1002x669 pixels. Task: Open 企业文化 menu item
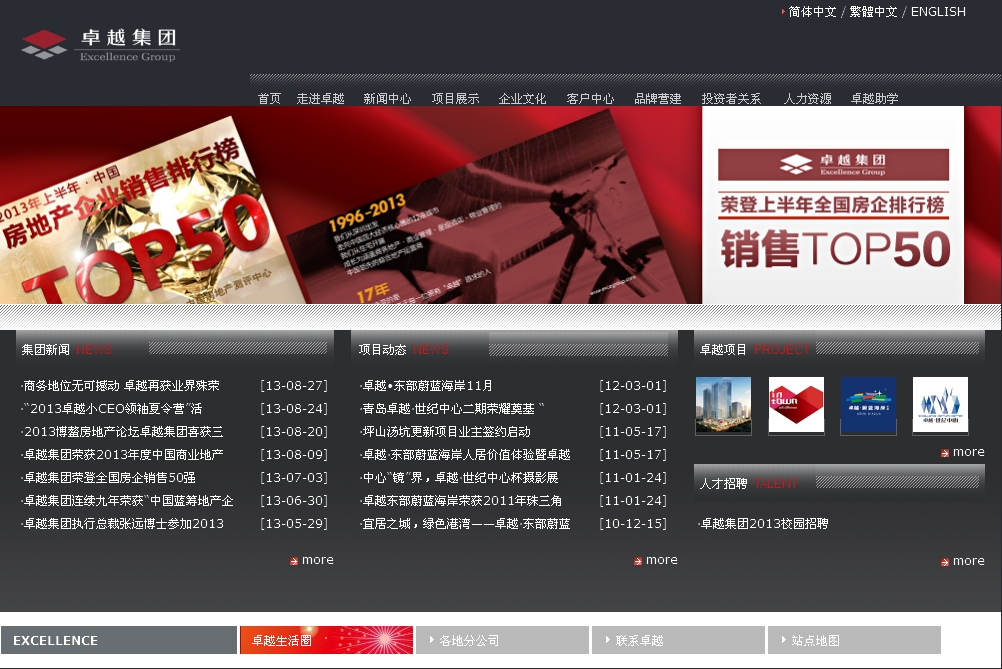point(522,98)
